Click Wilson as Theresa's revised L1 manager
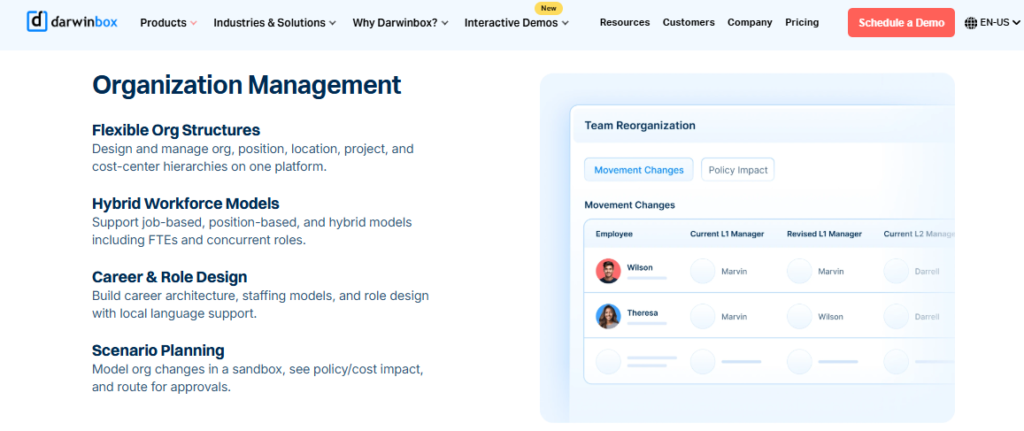Image resolution: width=1024 pixels, height=431 pixels. (831, 317)
